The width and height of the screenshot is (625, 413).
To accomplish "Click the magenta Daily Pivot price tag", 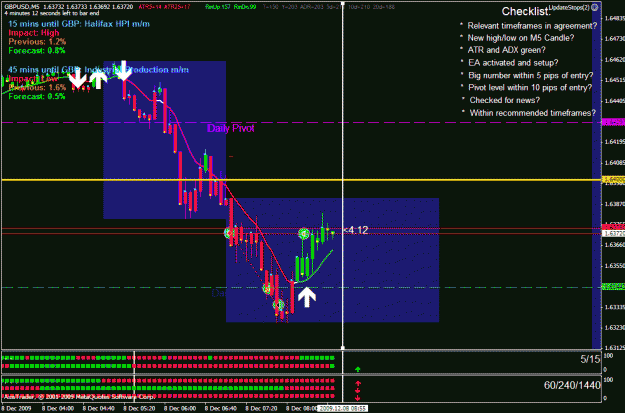I will (x=613, y=122).
